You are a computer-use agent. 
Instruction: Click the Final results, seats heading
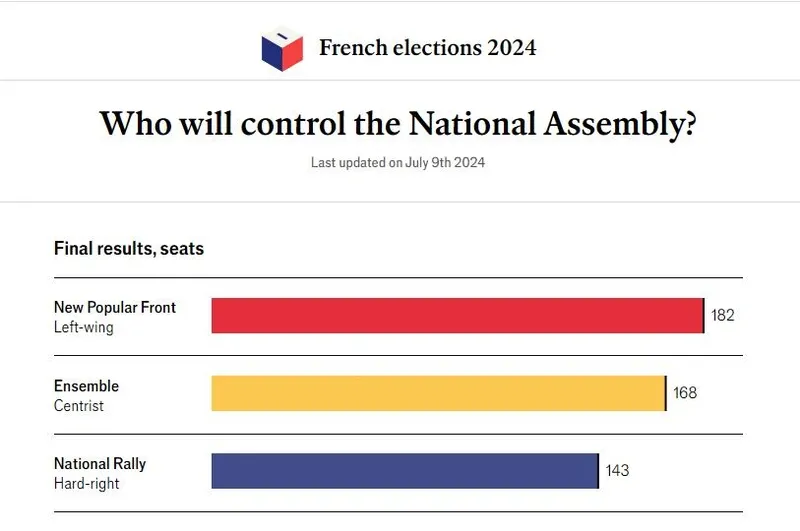coord(129,248)
